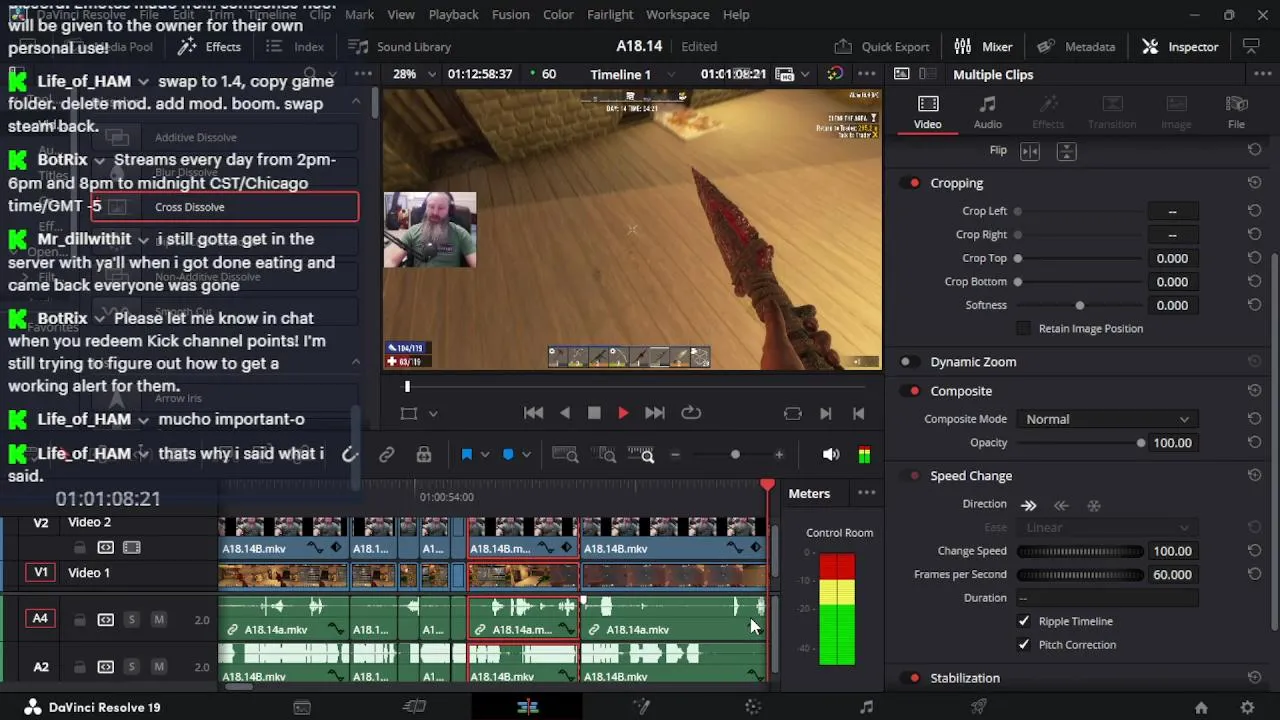The width and height of the screenshot is (1280, 720).
Task: Open the flag color dropdown arrow
Action: pyautogui.click(x=485, y=455)
